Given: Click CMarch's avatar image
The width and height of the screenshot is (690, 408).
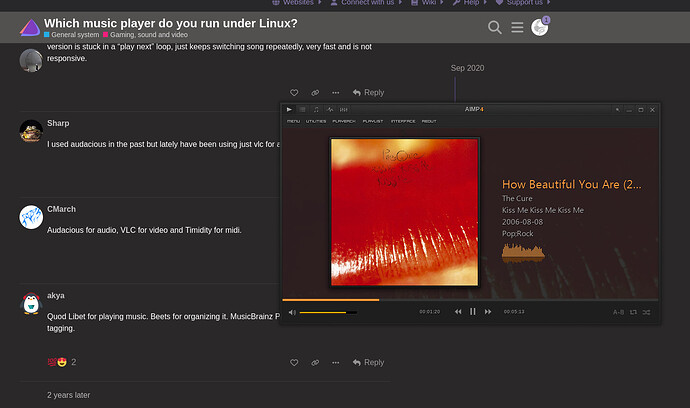Looking at the screenshot, I should tap(31, 217).
